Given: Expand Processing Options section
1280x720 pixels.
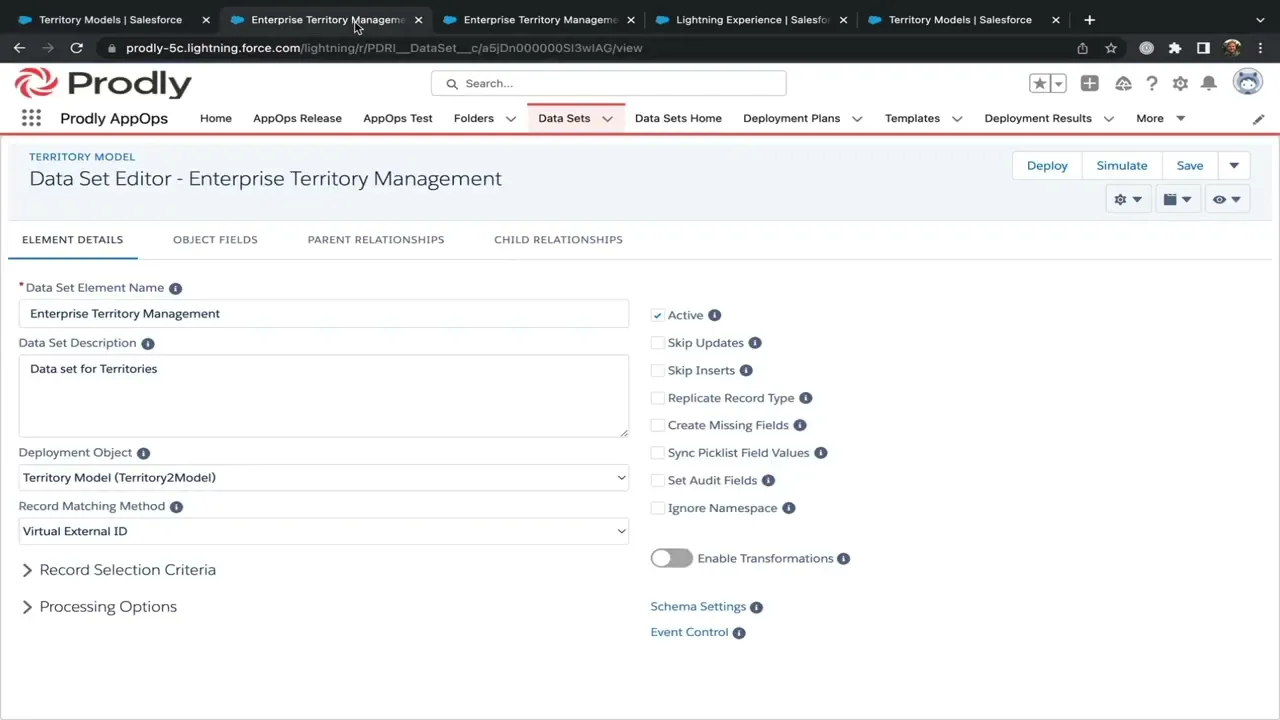Looking at the screenshot, I should coord(99,607).
